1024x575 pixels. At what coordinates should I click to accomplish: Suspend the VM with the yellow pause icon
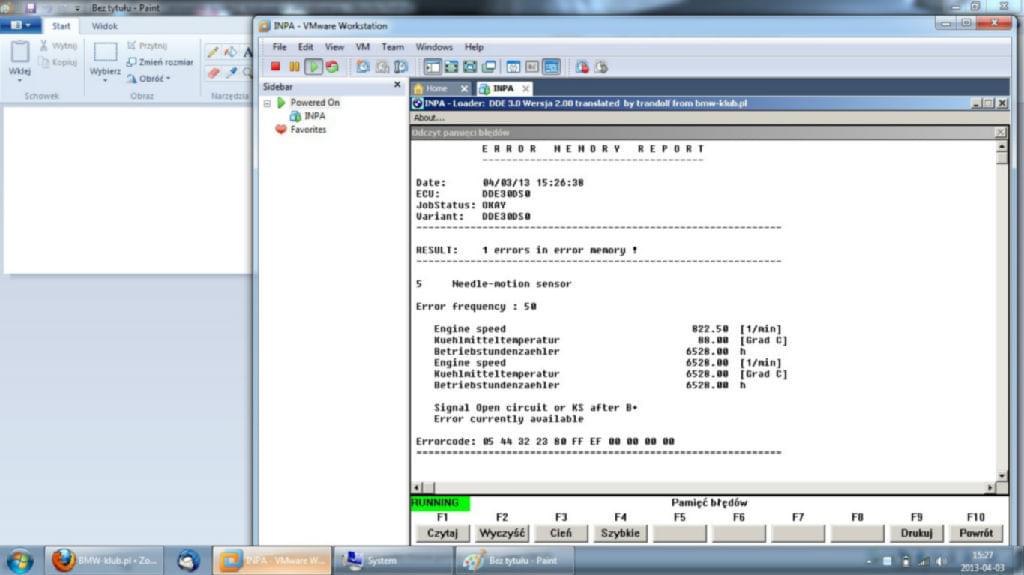294,67
